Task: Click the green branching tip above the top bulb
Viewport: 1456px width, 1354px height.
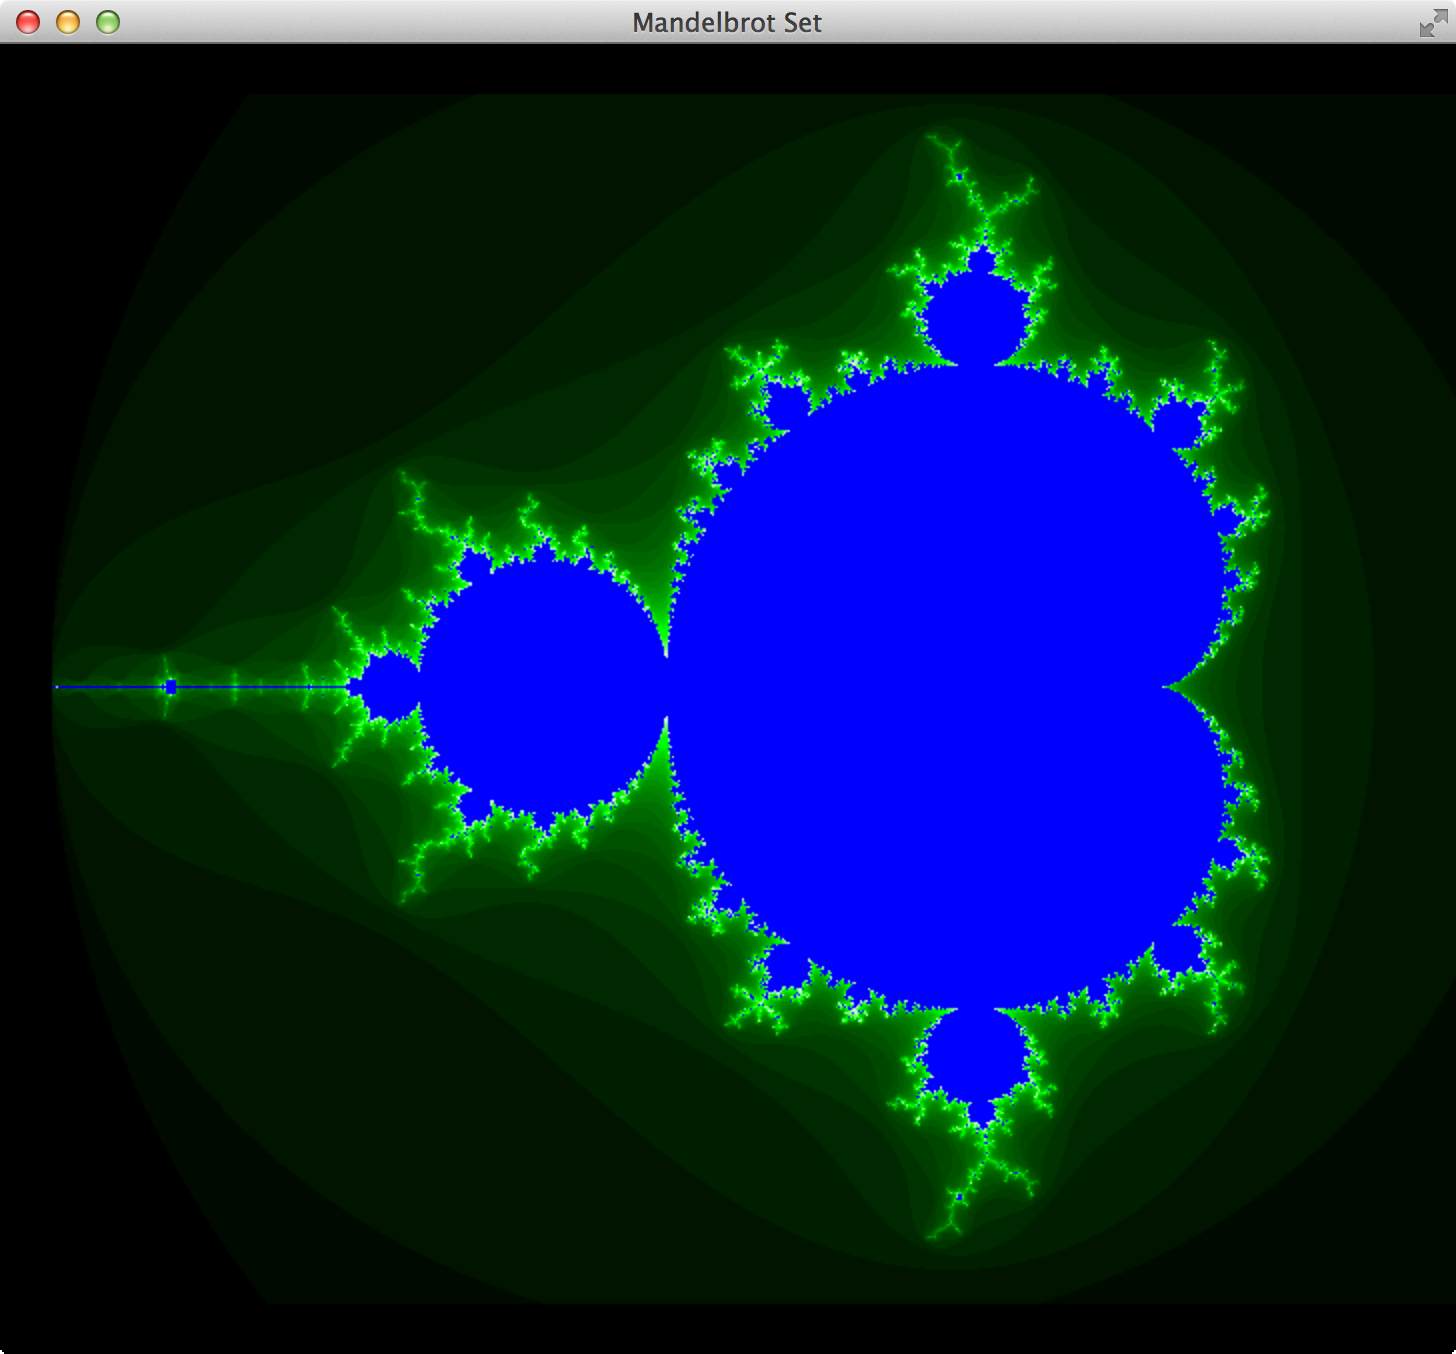Action: coord(942,144)
